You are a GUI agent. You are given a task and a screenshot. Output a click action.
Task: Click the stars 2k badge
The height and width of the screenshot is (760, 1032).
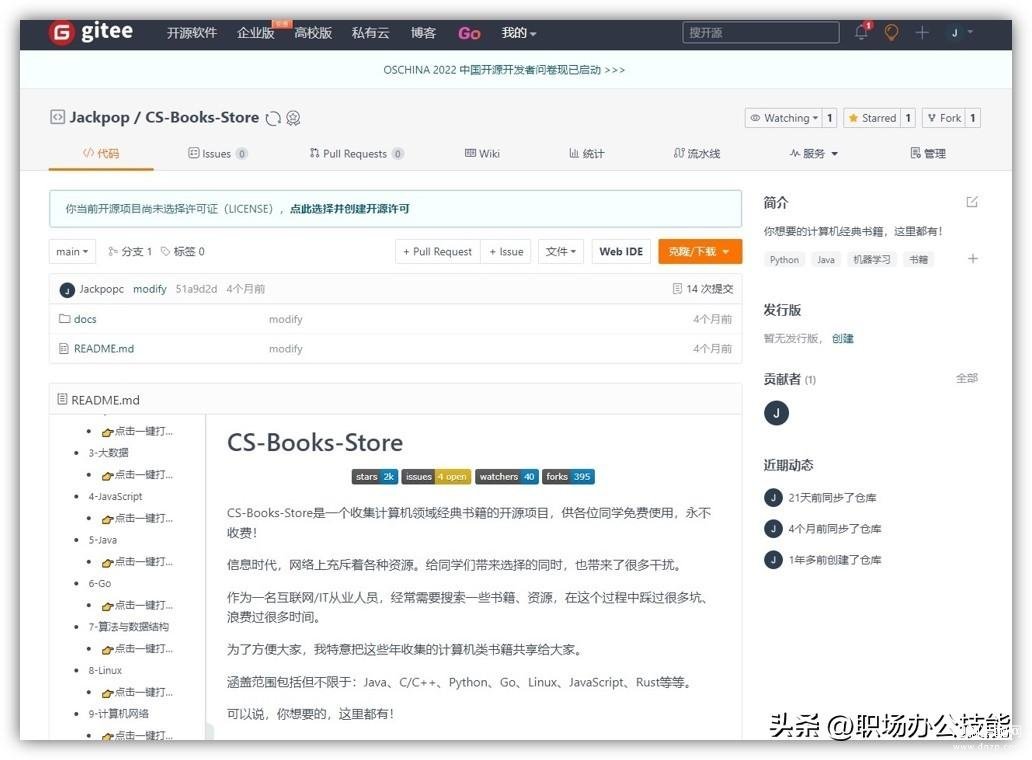pyautogui.click(x=374, y=476)
